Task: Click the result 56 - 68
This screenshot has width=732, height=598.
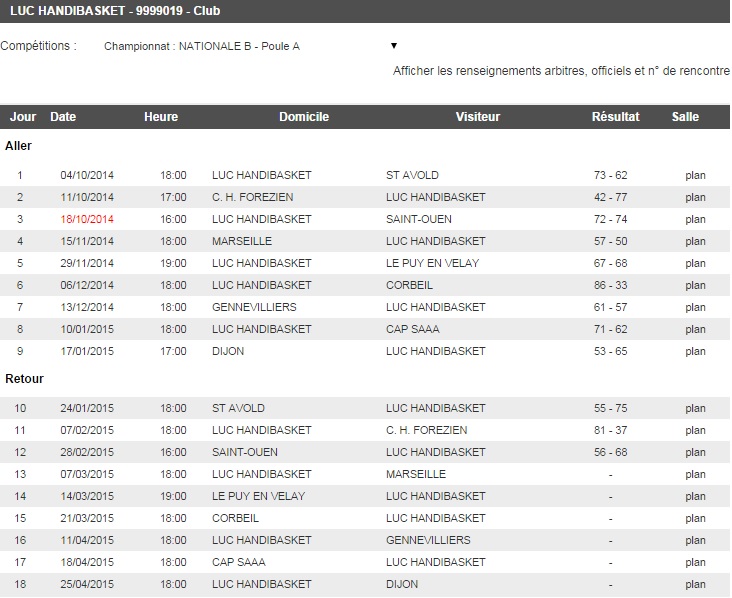Action: tap(610, 452)
